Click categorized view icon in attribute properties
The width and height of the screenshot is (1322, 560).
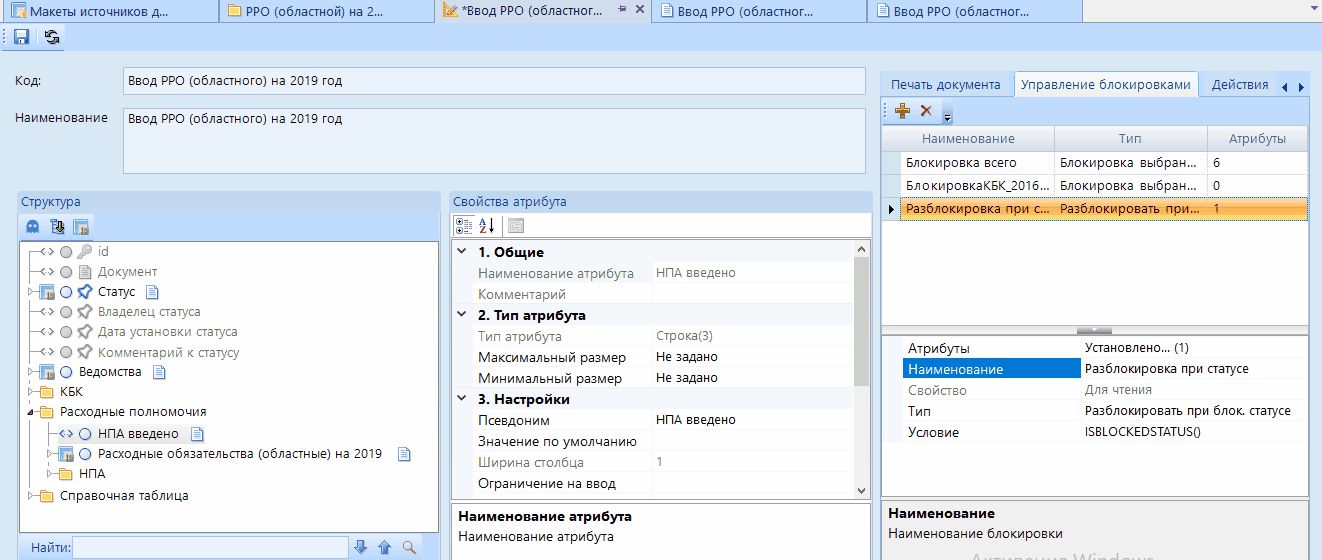[464, 226]
